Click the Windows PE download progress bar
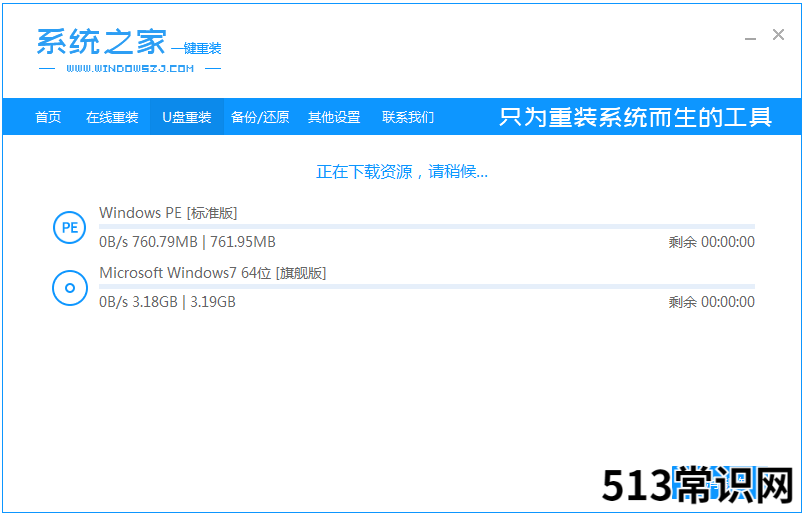 coord(427,226)
